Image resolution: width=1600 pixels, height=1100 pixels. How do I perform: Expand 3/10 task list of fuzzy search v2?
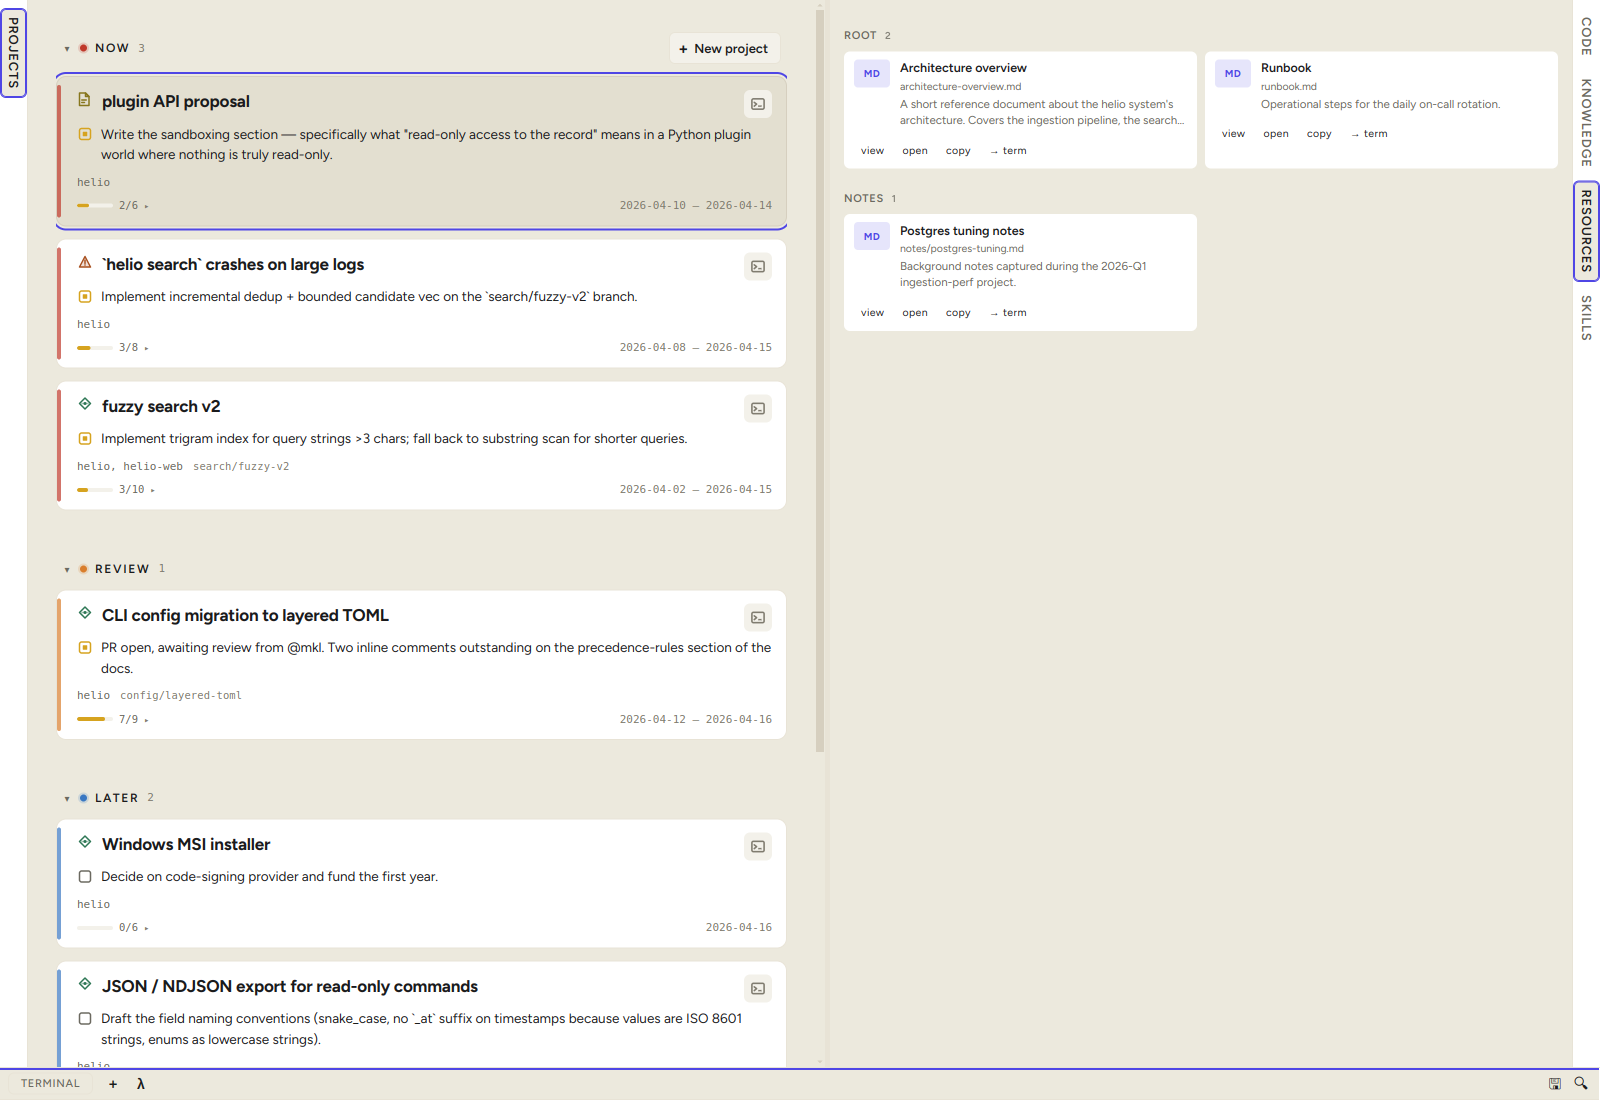click(137, 490)
